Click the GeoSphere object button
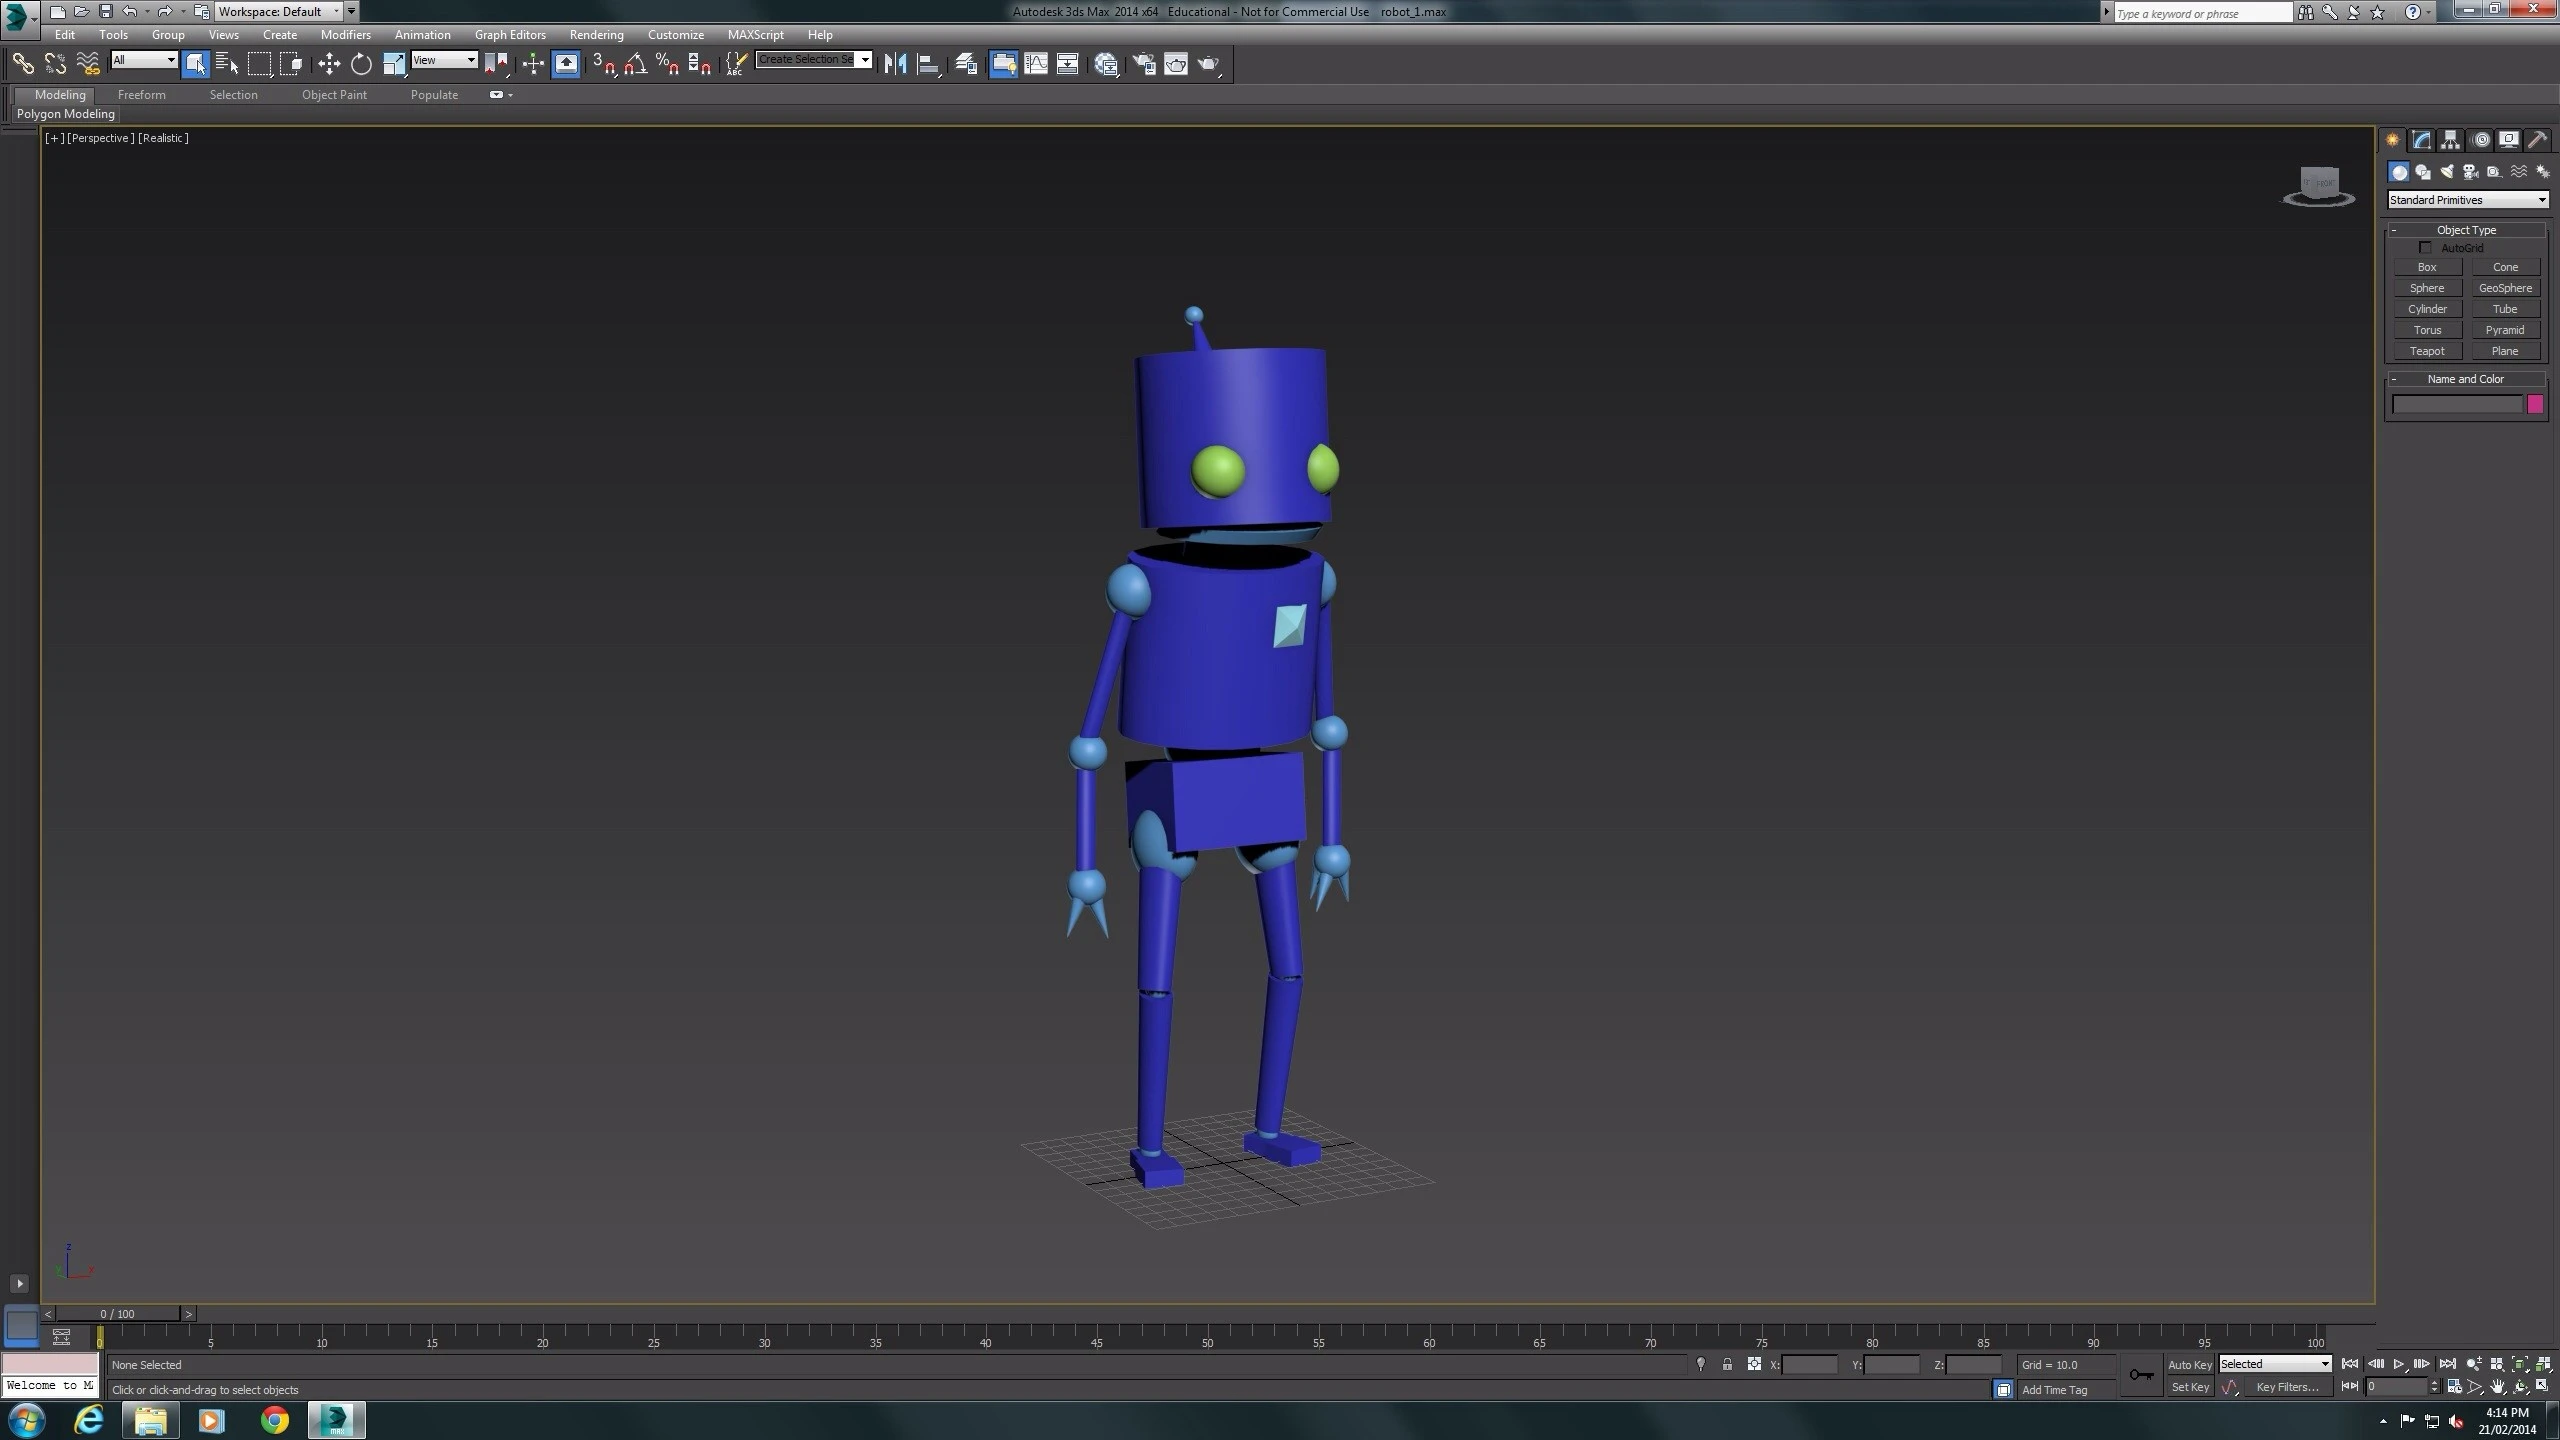The image size is (2560, 1440). pyautogui.click(x=2505, y=288)
